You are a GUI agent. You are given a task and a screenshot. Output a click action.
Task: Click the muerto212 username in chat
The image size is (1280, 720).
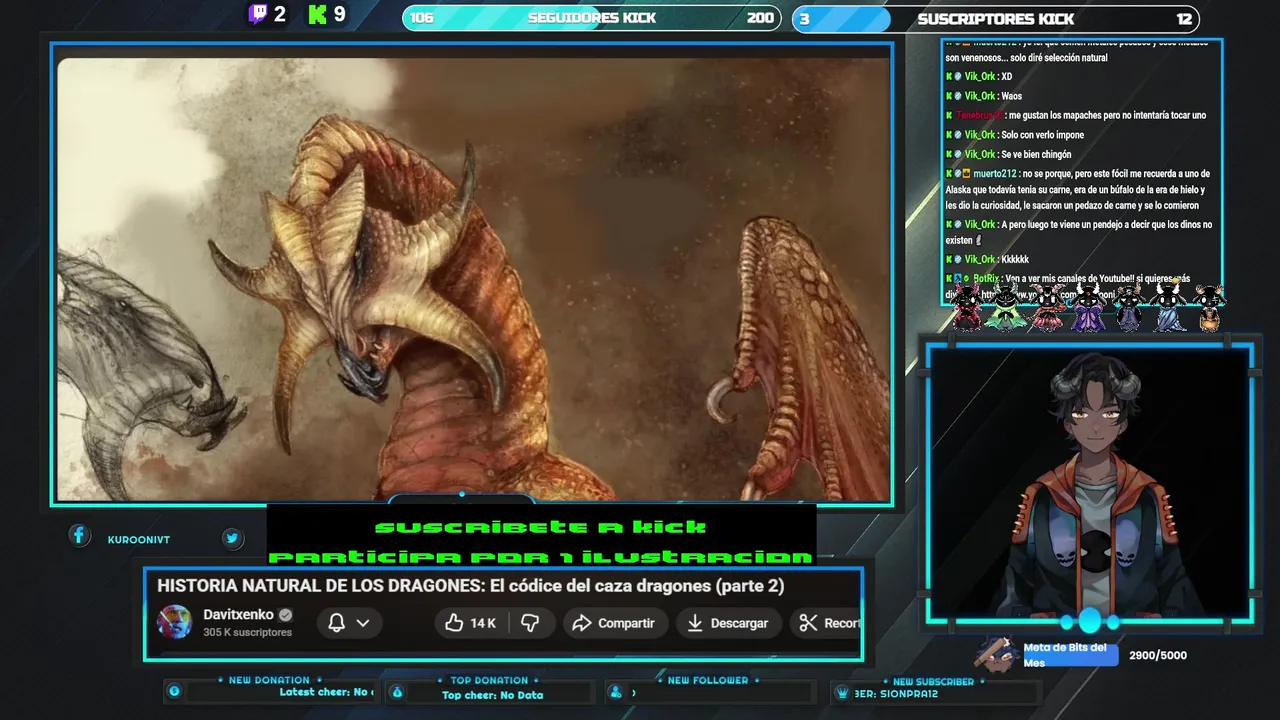pyautogui.click(x=994, y=174)
